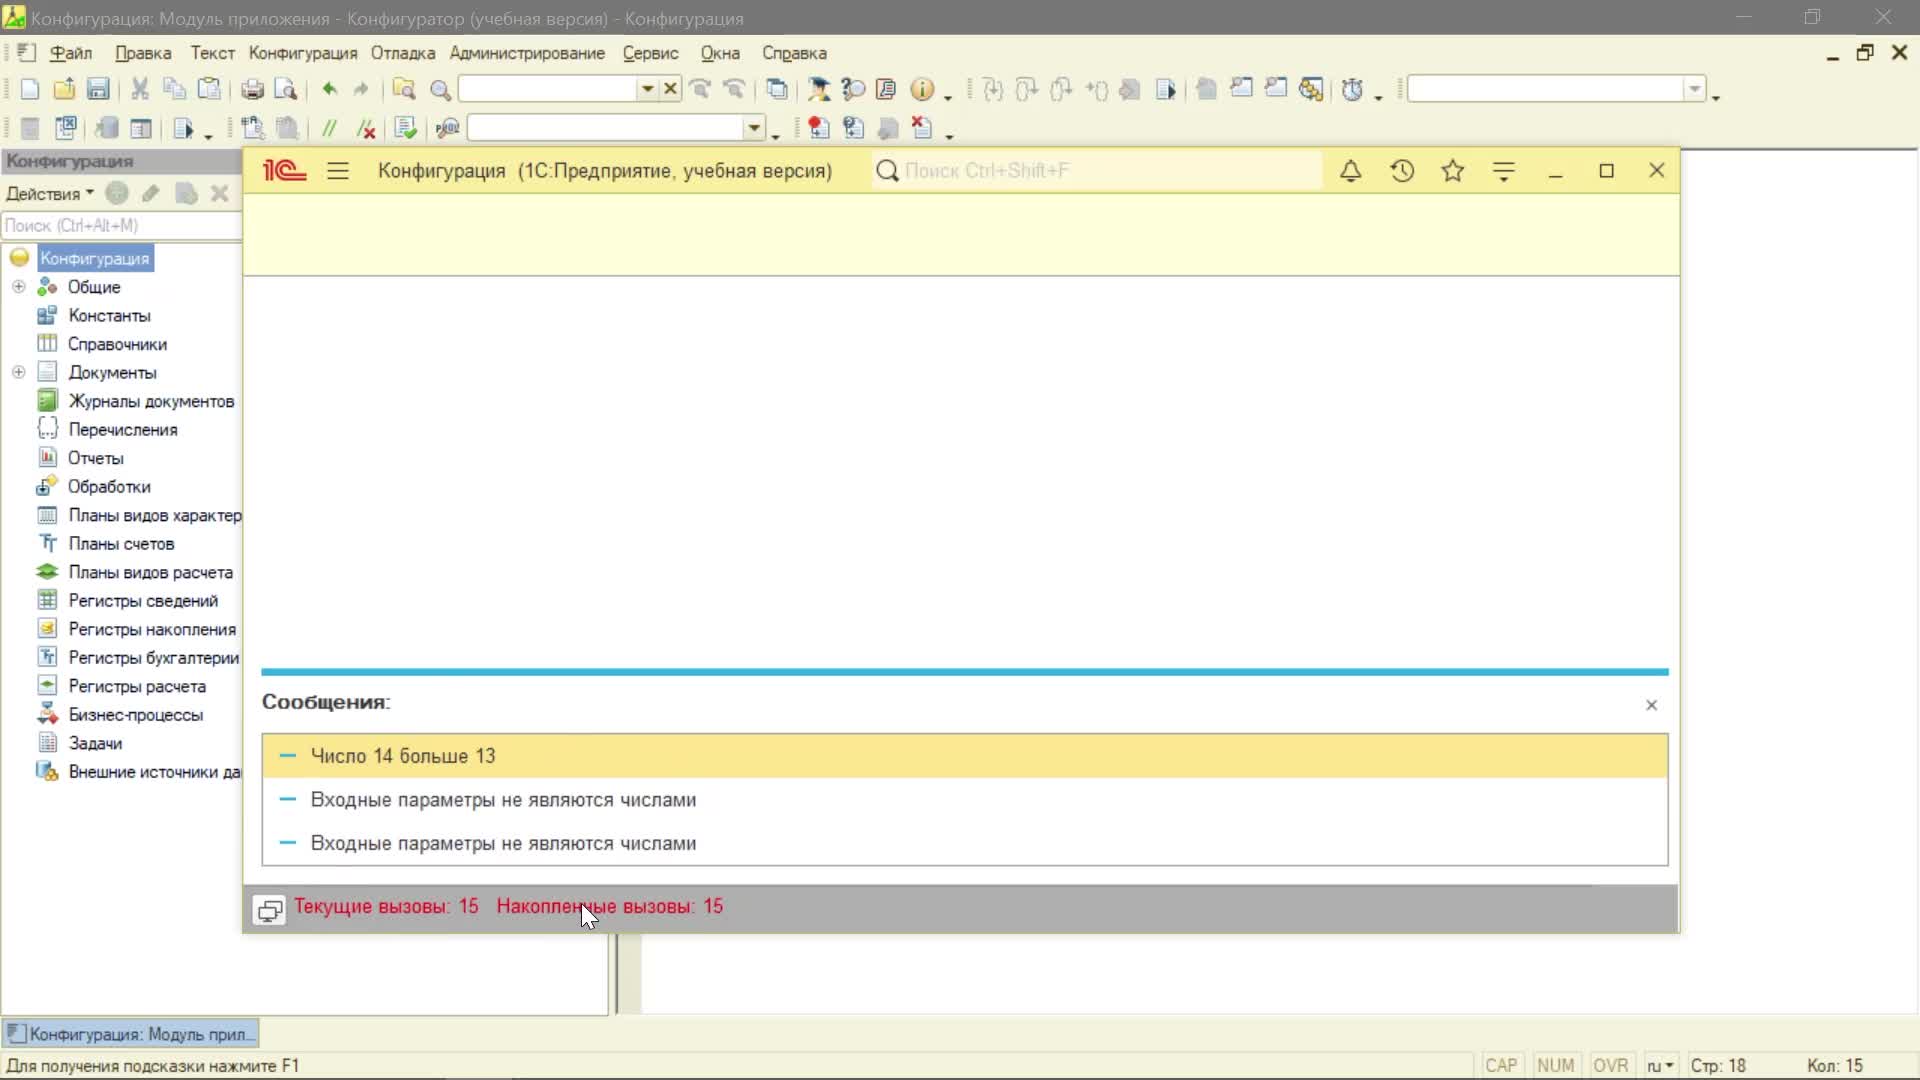
Task: Open the Syntax helper graduate icon
Action: click(x=819, y=90)
